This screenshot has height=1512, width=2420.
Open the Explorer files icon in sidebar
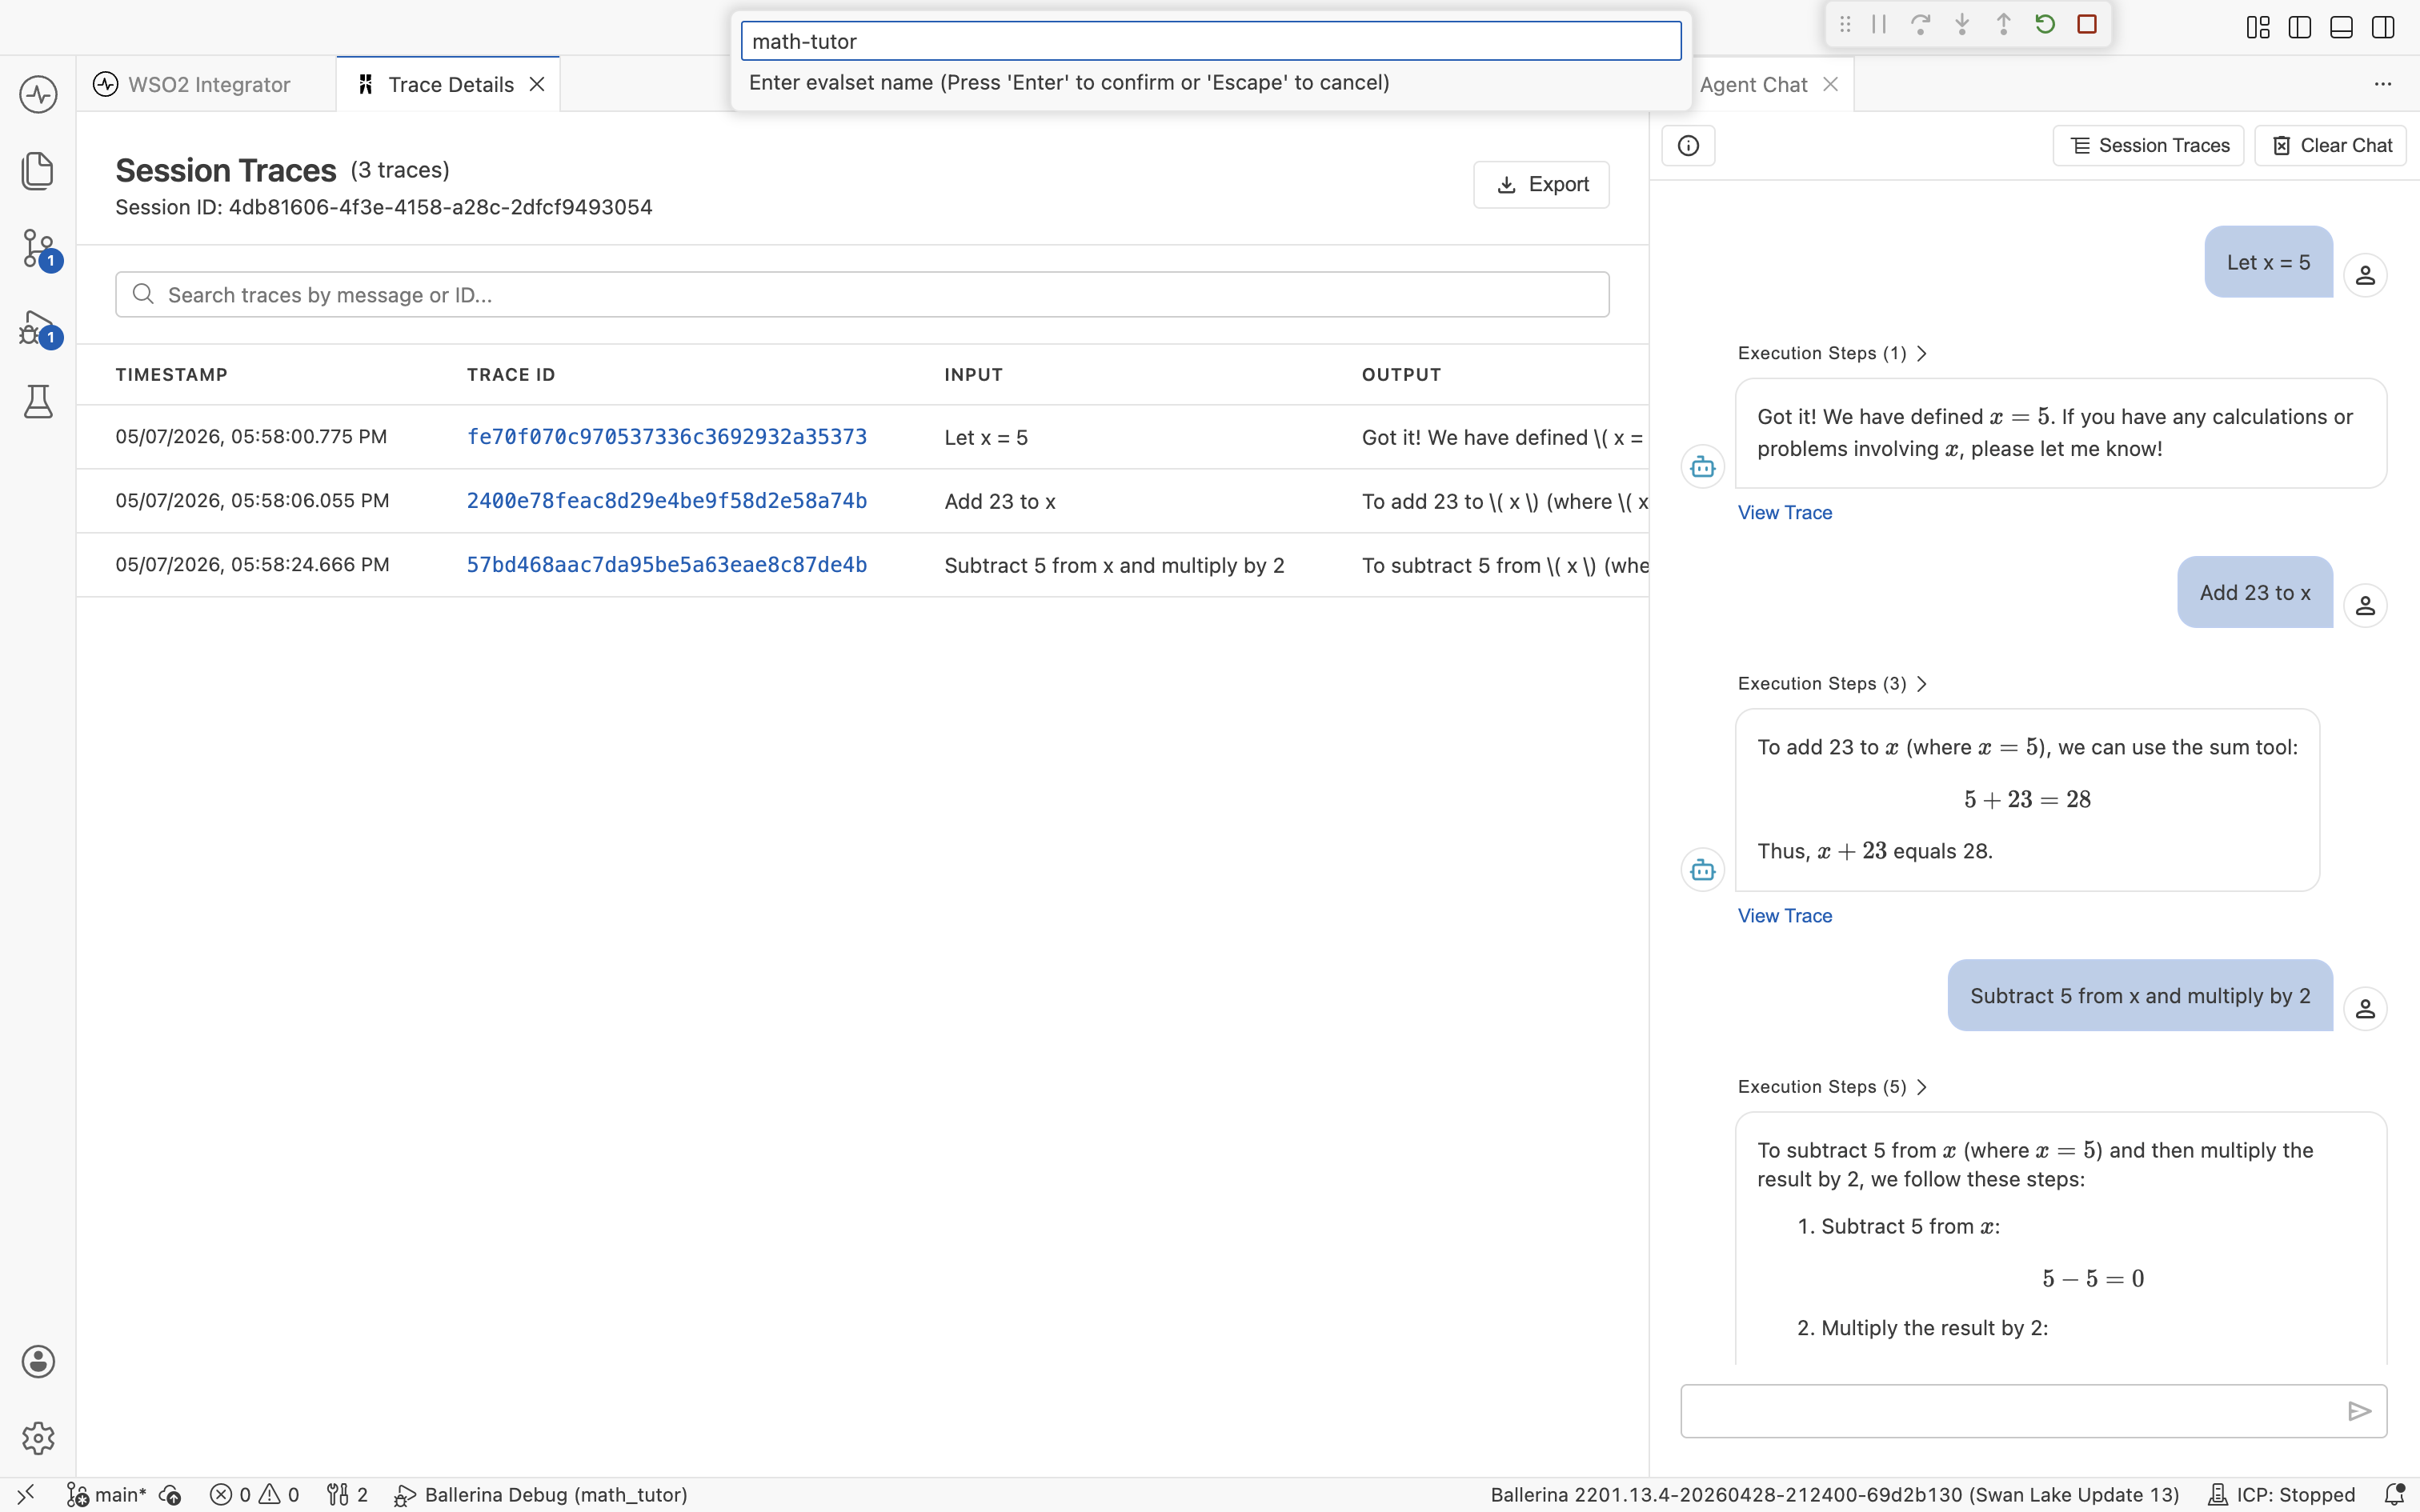point(38,171)
